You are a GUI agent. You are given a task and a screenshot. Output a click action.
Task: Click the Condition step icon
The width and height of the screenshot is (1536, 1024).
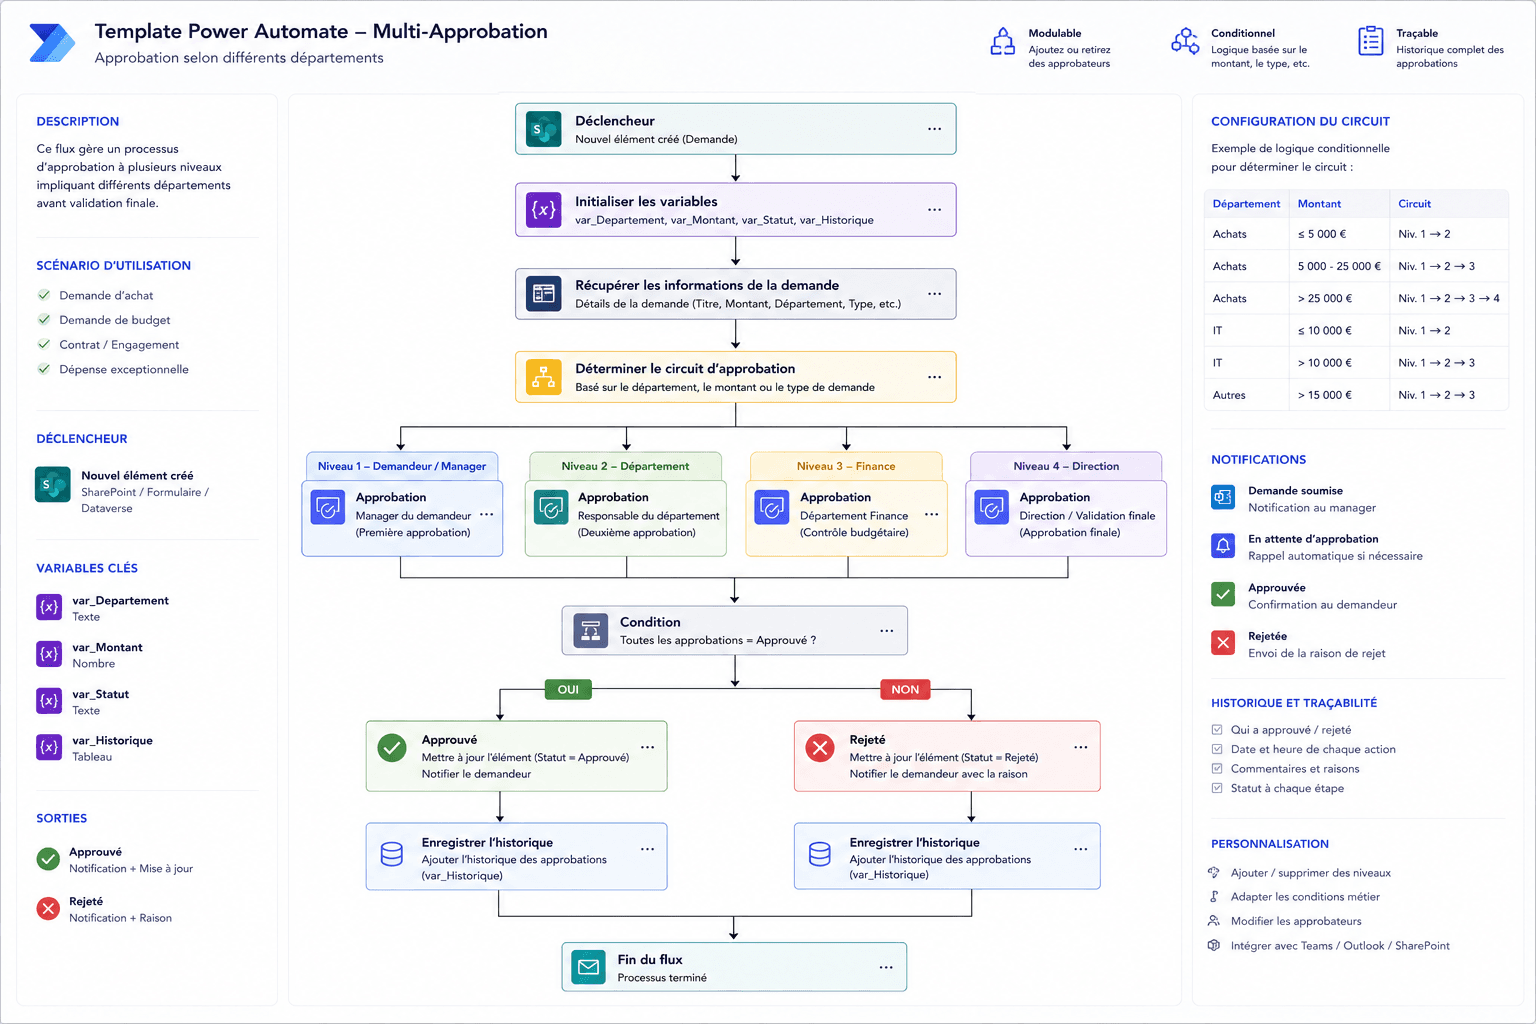click(x=591, y=631)
